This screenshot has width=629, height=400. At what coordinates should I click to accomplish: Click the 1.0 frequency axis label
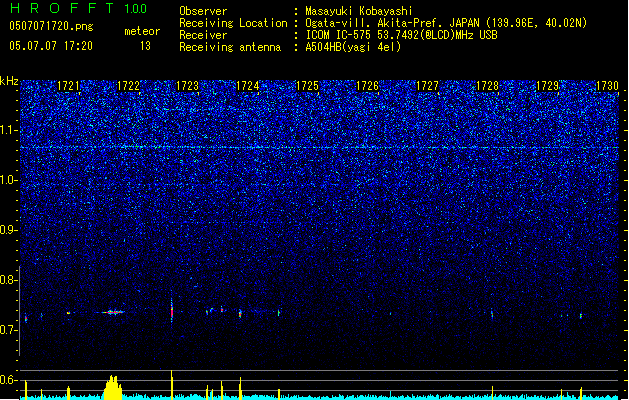click(x=9, y=180)
